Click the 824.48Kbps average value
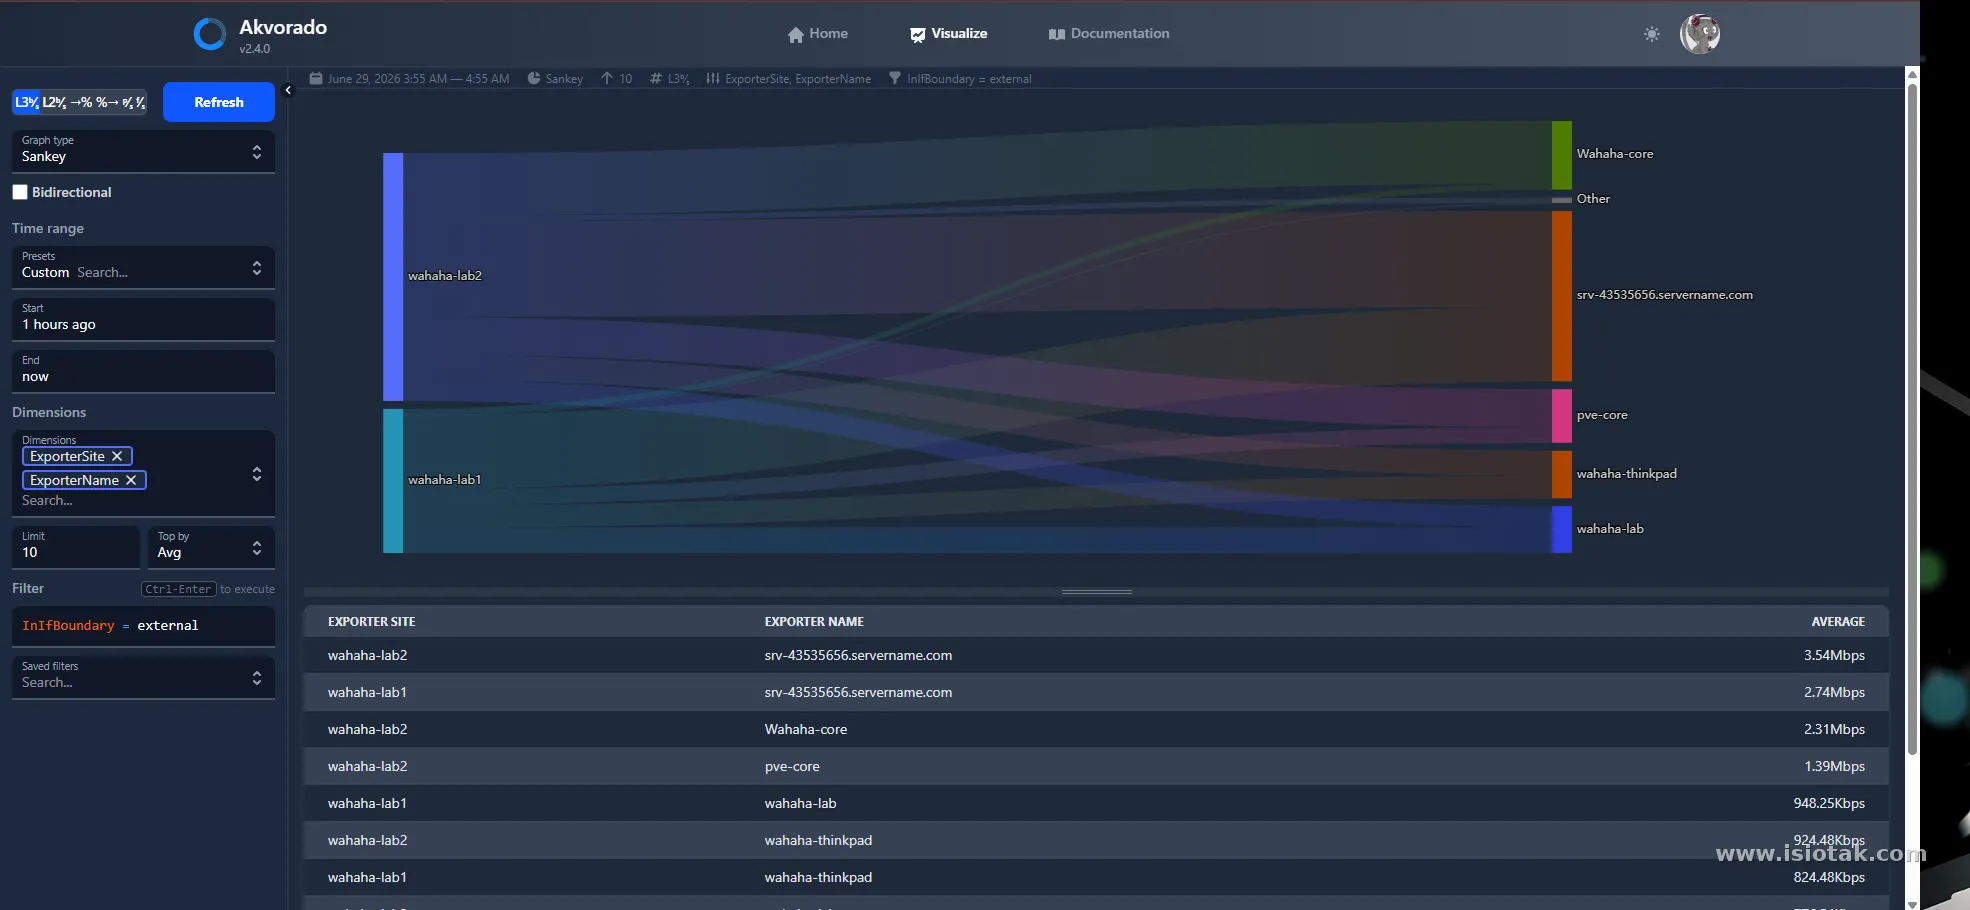 (x=1829, y=878)
